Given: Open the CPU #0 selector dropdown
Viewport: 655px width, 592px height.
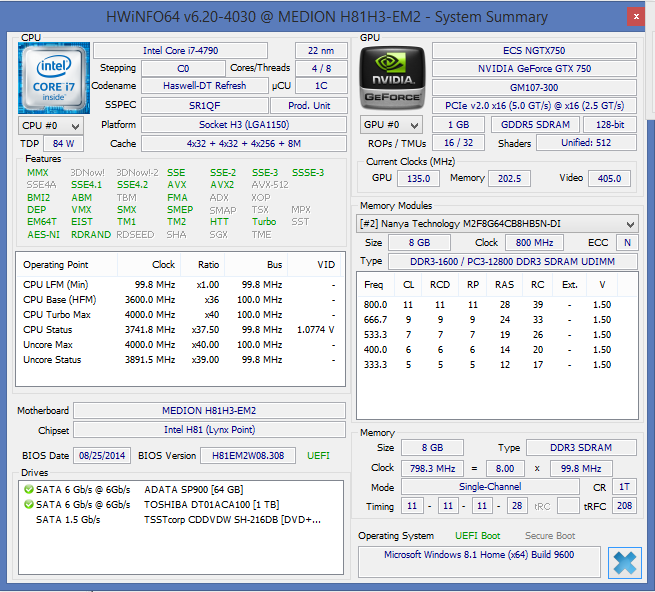Looking at the screenshot, I should (x=51, y=126).
